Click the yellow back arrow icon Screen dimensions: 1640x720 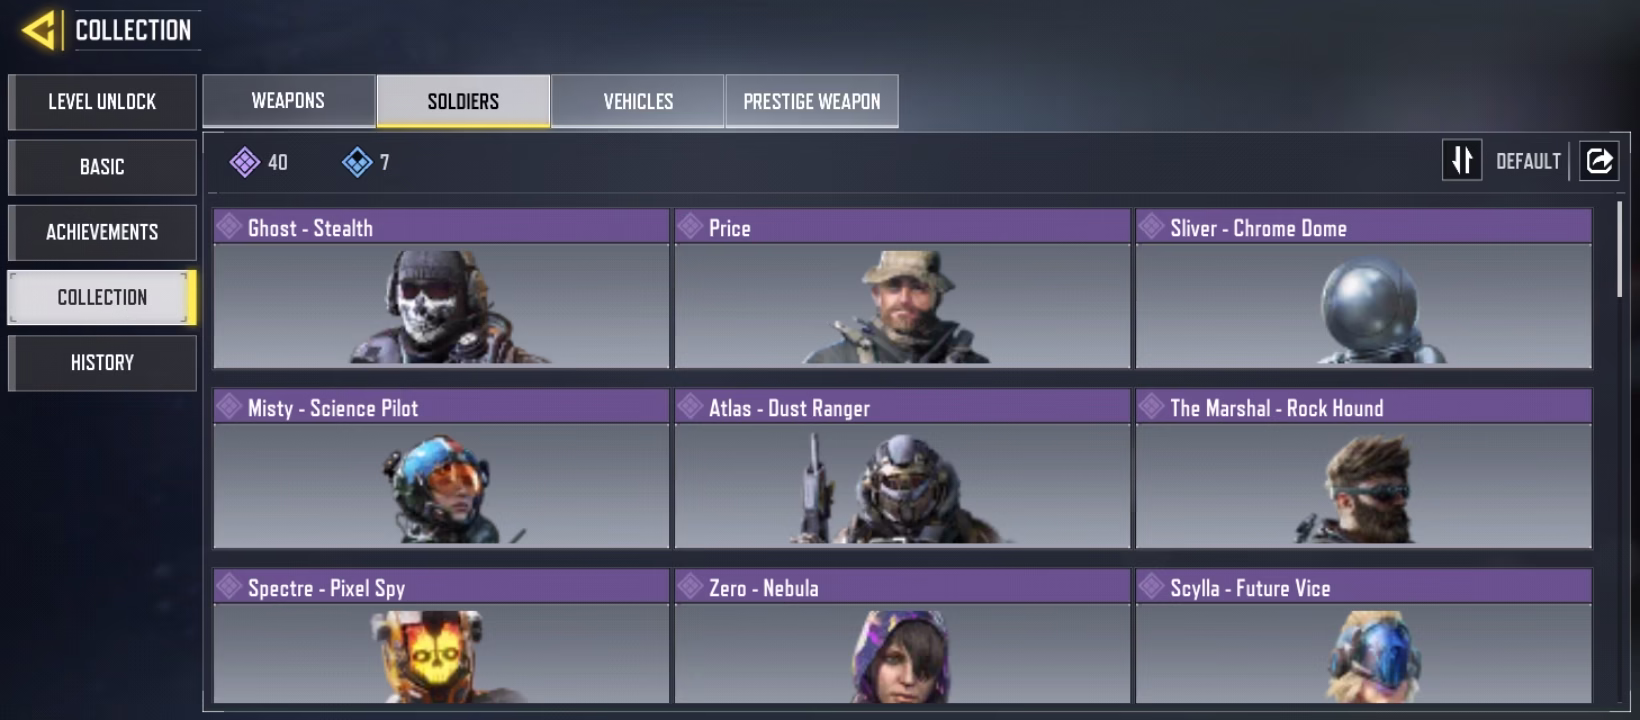(39, 30)
